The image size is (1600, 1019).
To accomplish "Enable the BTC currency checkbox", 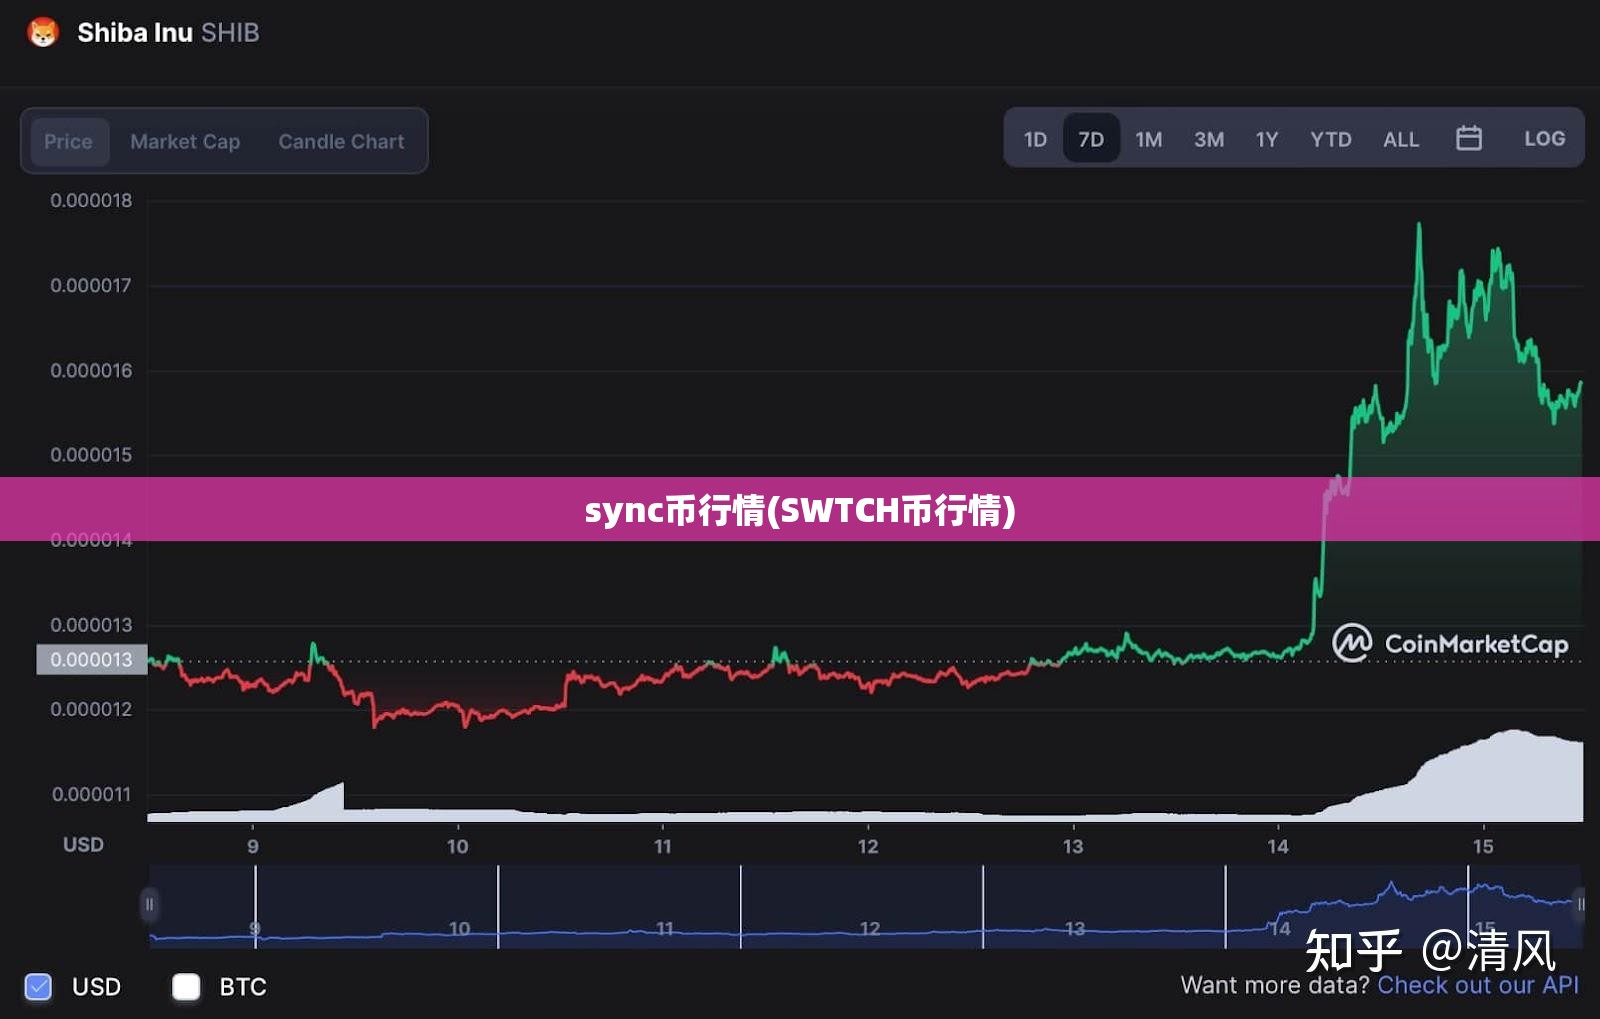I will tap(186, 987).
